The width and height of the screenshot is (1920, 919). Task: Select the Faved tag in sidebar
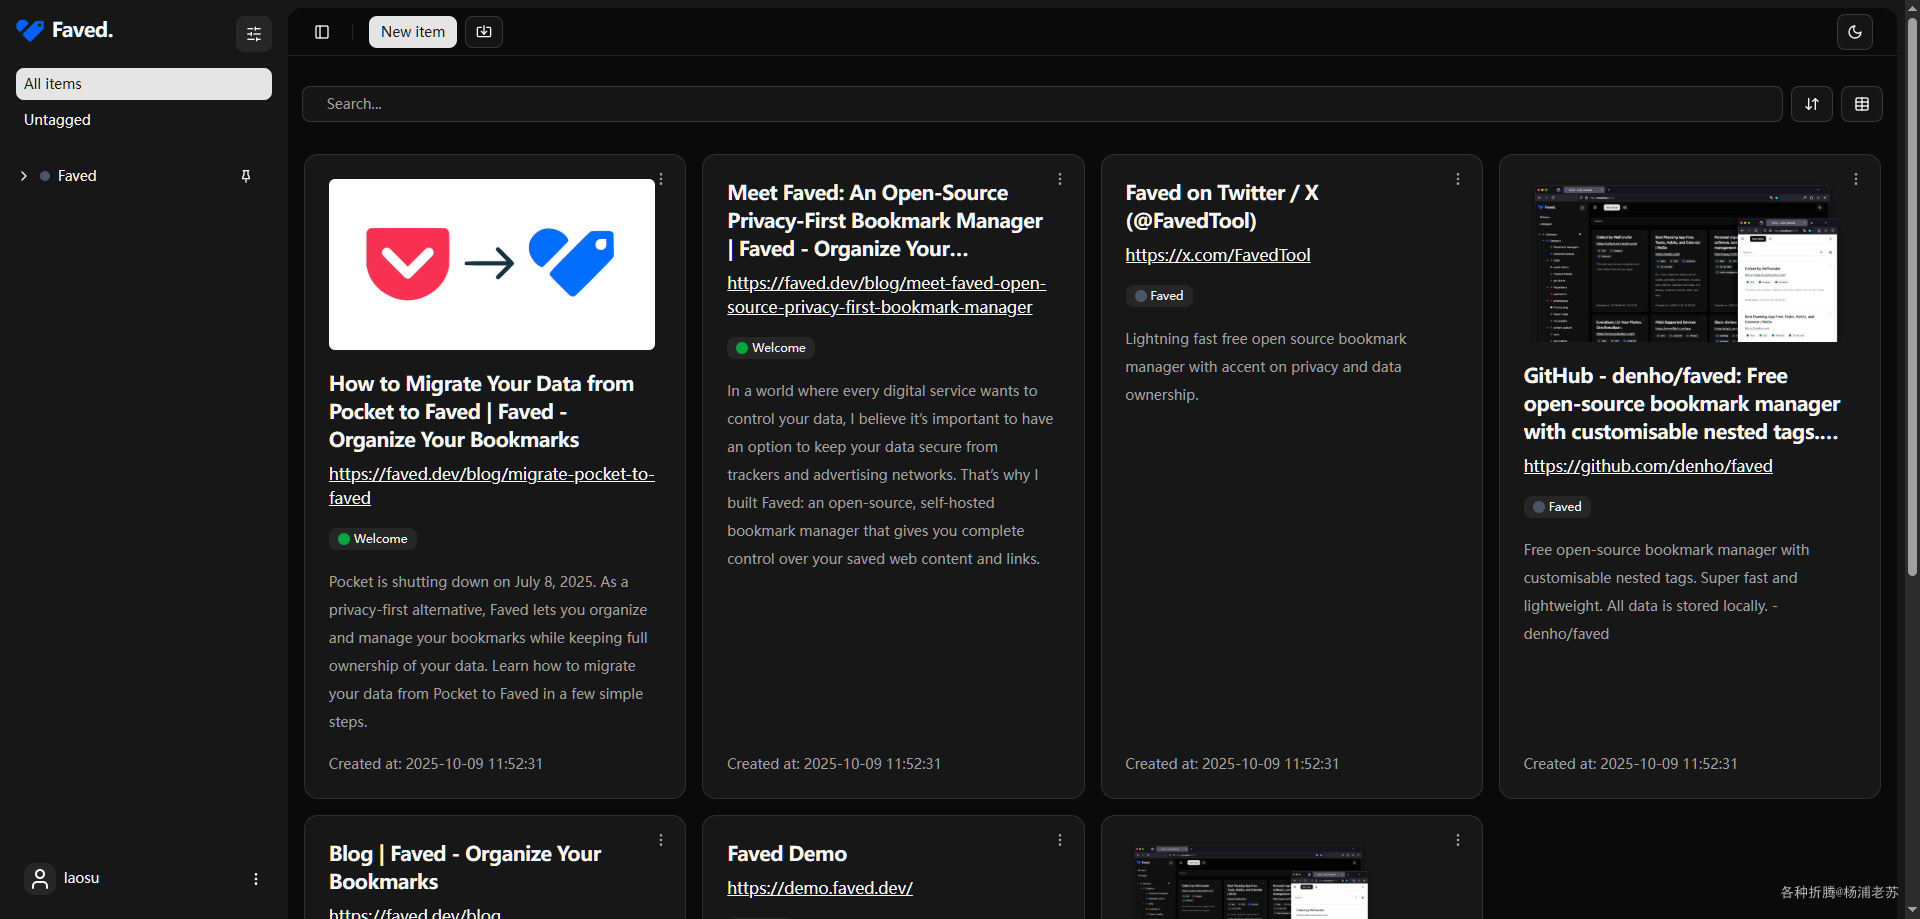pos(77,176)
